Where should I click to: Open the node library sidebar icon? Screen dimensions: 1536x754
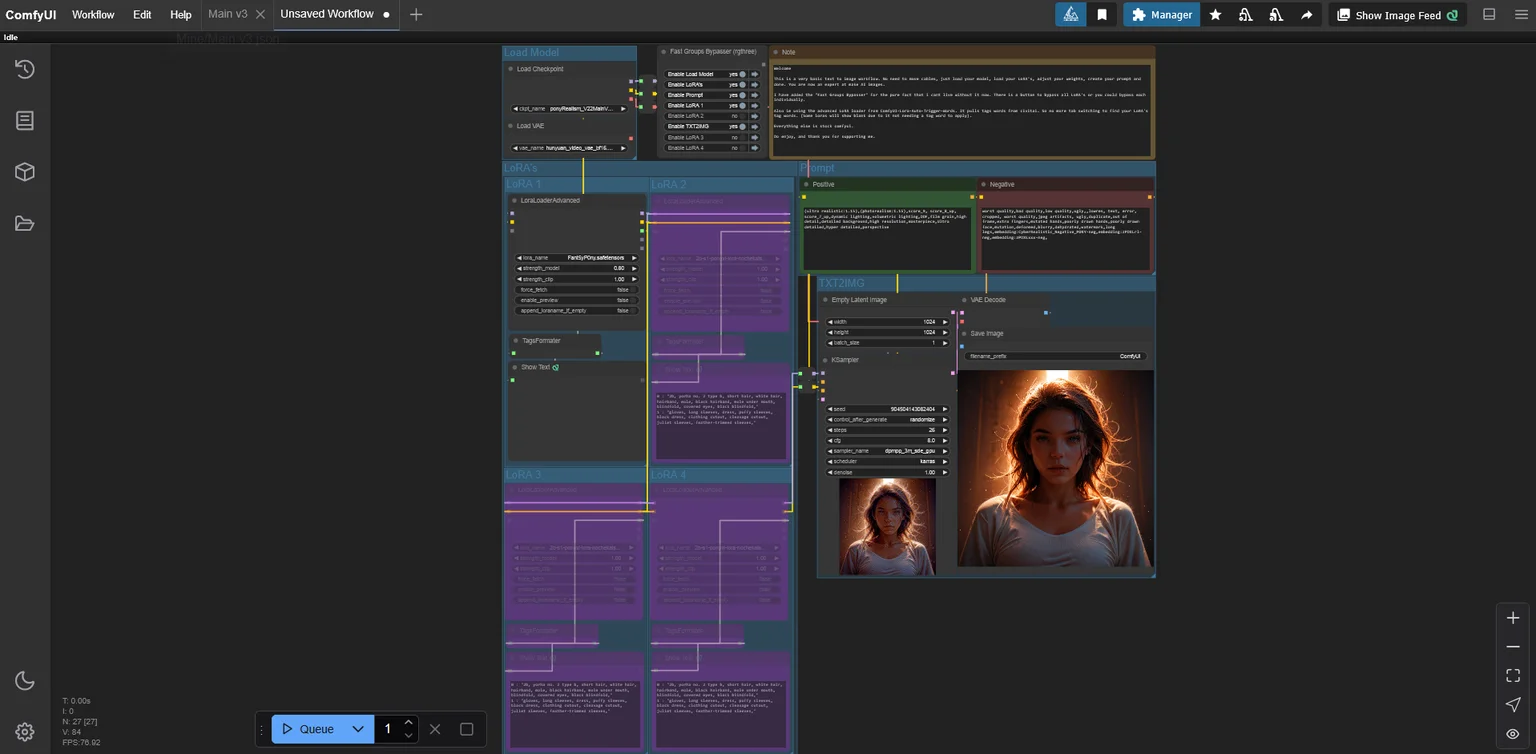click(x=25, y=120)
